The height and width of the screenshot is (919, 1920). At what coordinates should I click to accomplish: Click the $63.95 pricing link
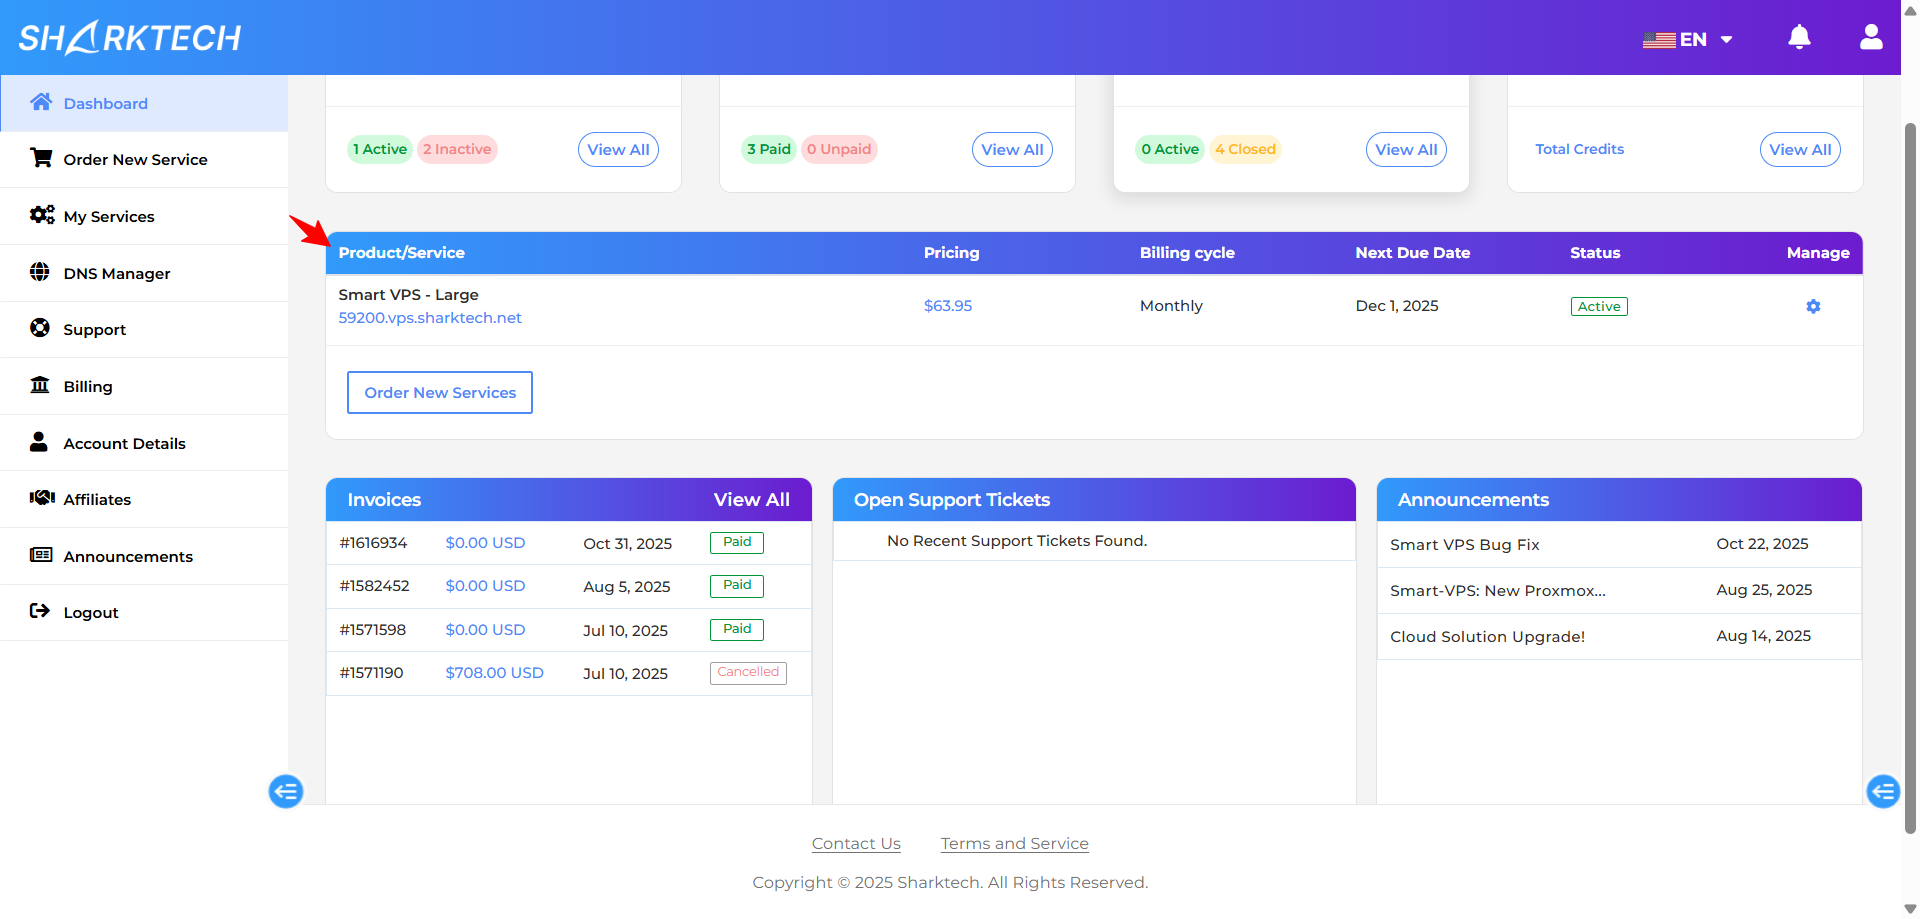pyautogui.click(x=948, y=306)
